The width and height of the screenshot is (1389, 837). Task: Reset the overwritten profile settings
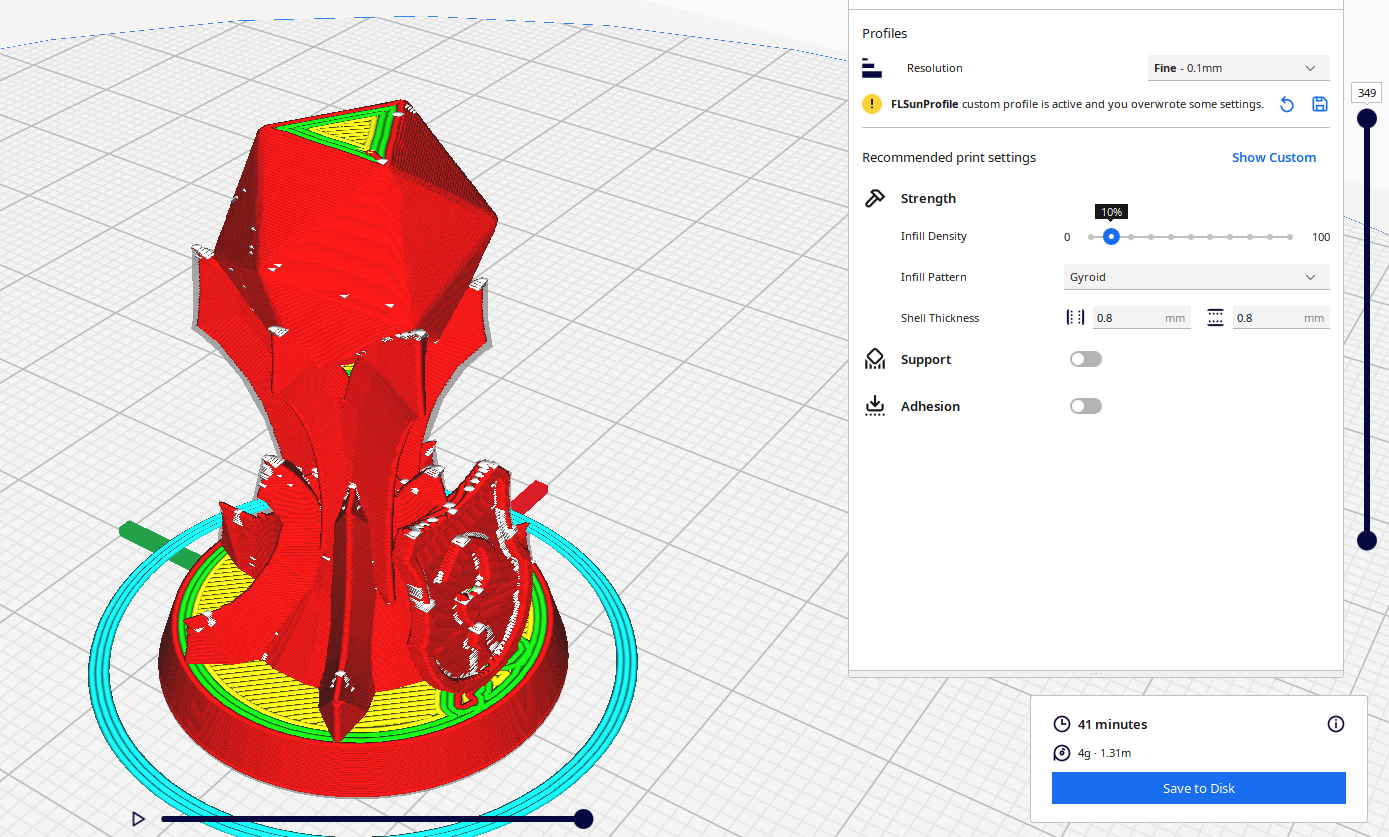coord(1286,103)
